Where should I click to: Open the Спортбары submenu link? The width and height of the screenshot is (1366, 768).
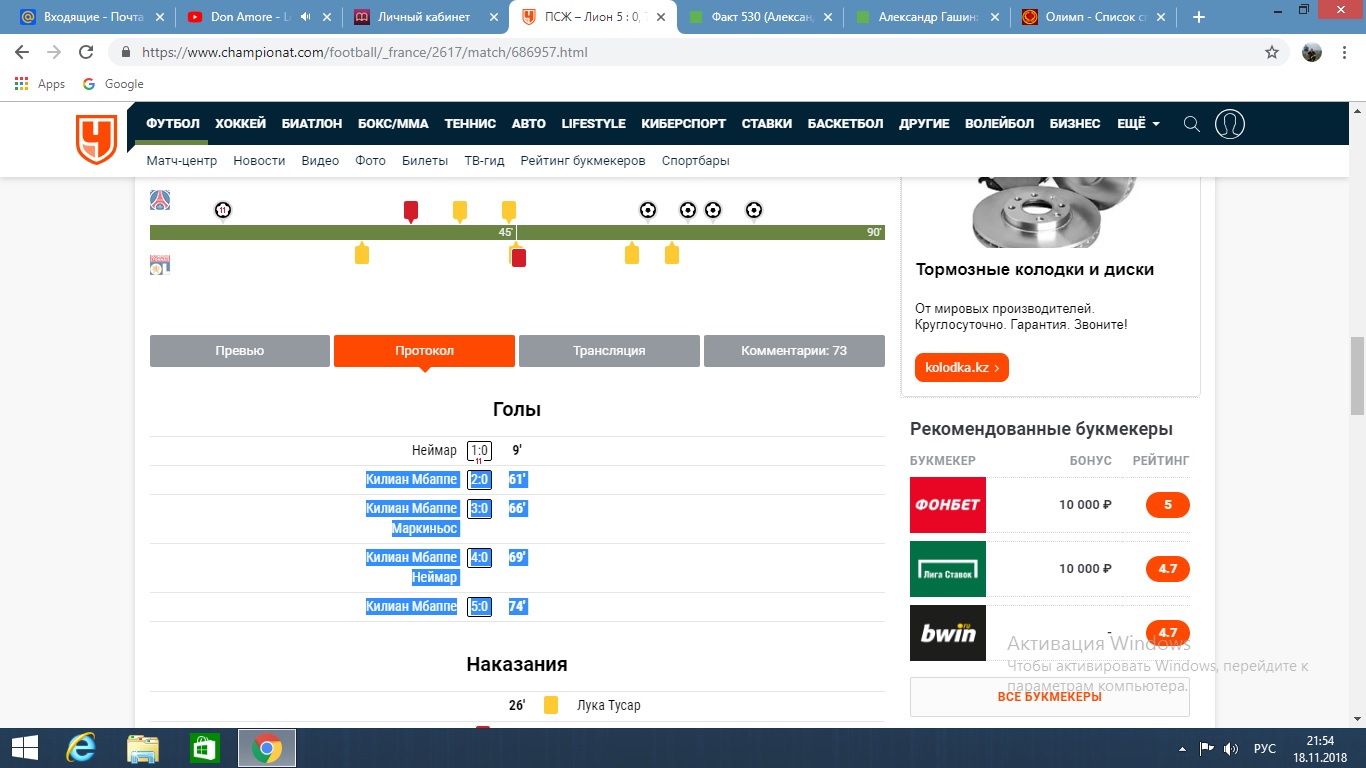click(696, 160)
